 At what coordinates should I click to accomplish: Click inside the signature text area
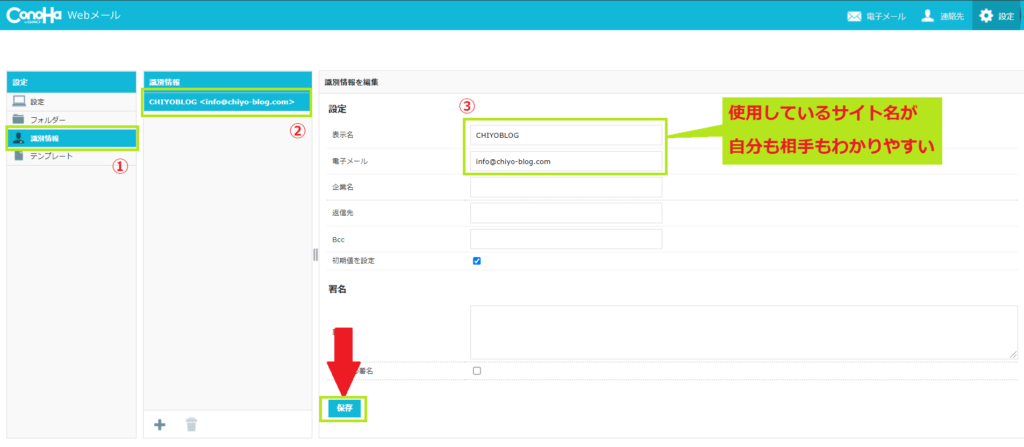tap(743, 332)
